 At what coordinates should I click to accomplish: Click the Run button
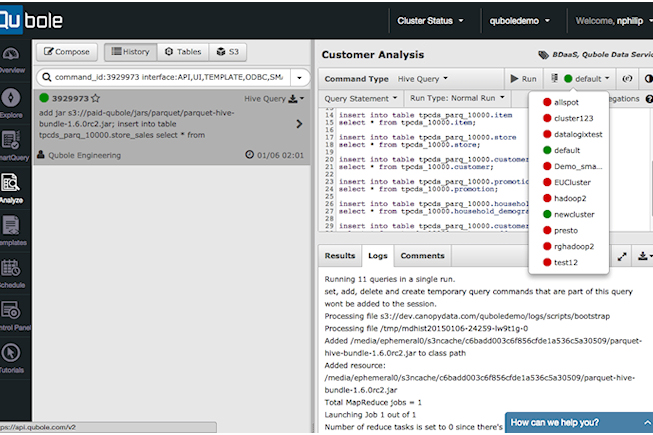click(x=523, y=78)
